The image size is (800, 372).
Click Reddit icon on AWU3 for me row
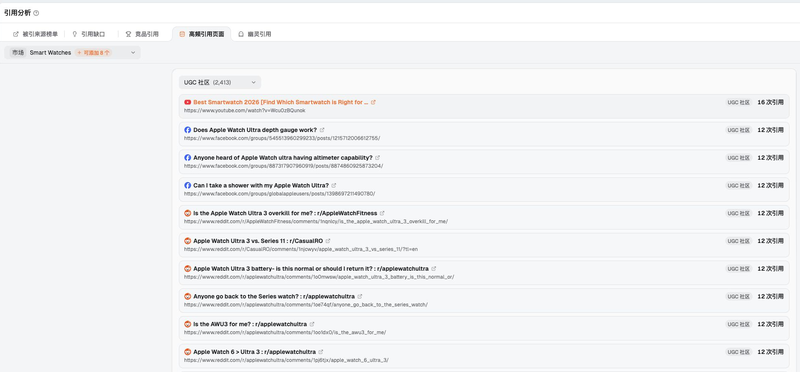pos(188,324)
